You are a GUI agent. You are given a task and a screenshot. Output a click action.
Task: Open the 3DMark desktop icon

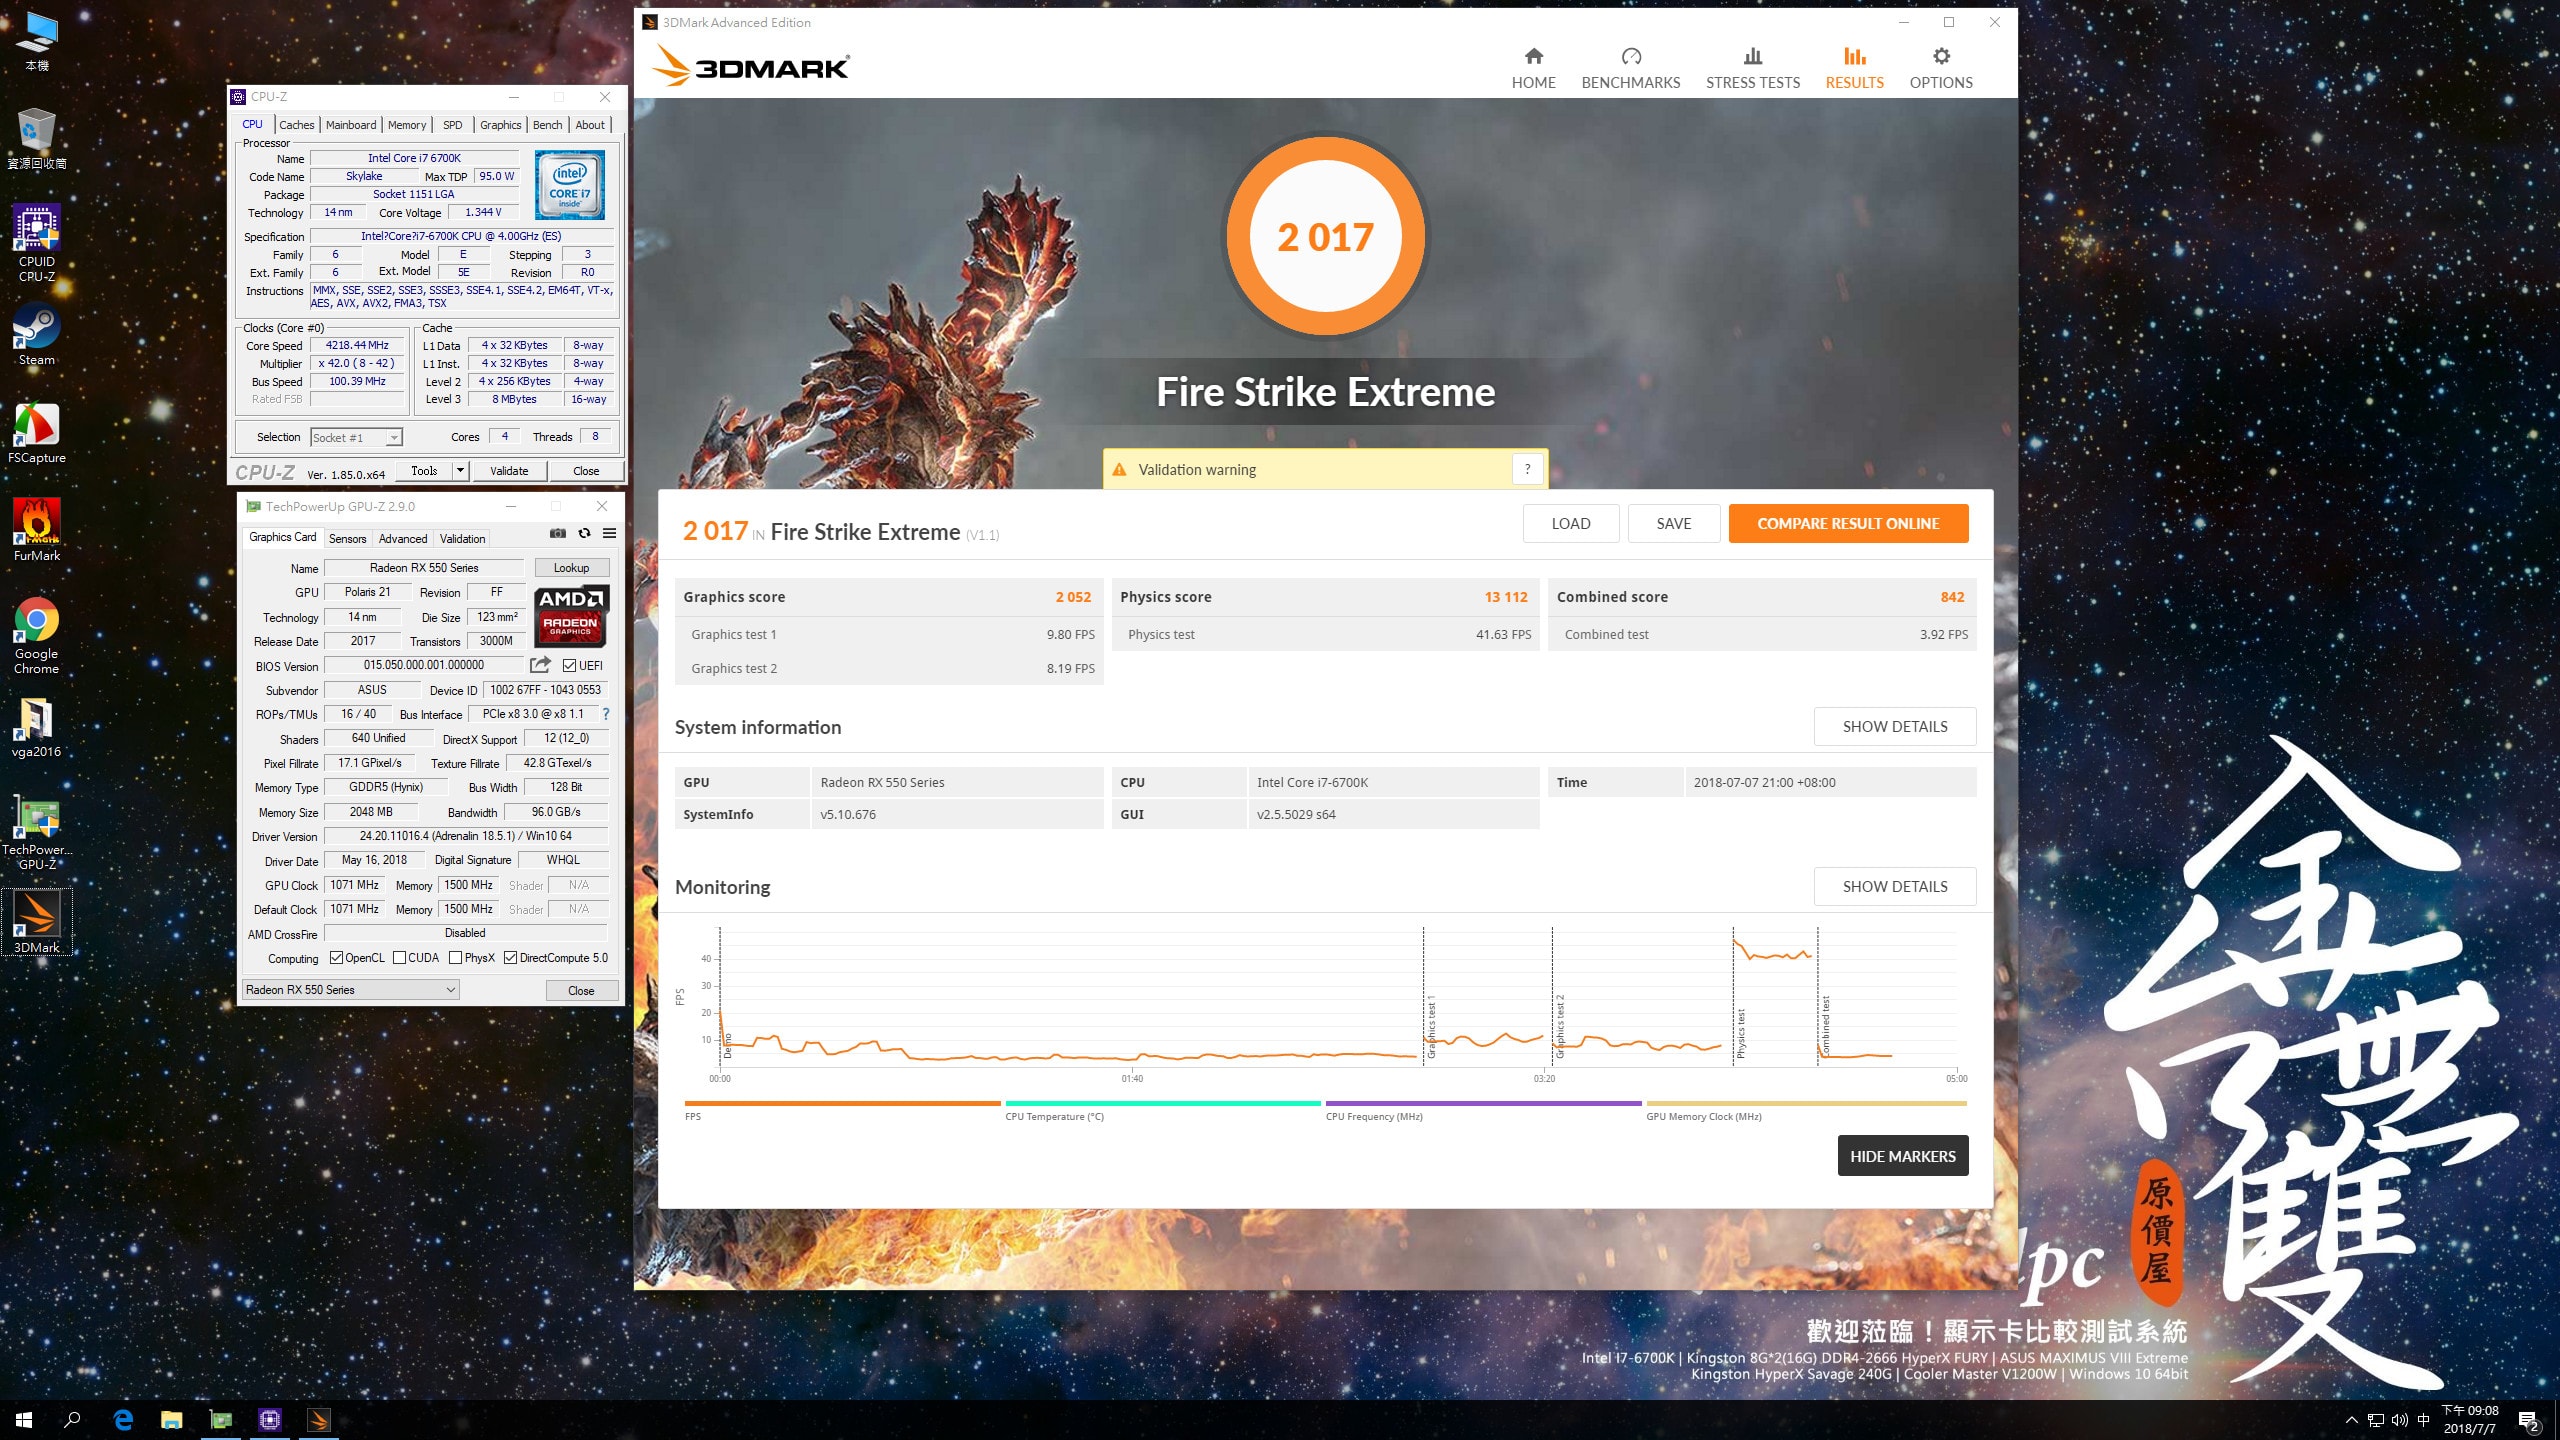pyautogui.click(x=36, y=922)
